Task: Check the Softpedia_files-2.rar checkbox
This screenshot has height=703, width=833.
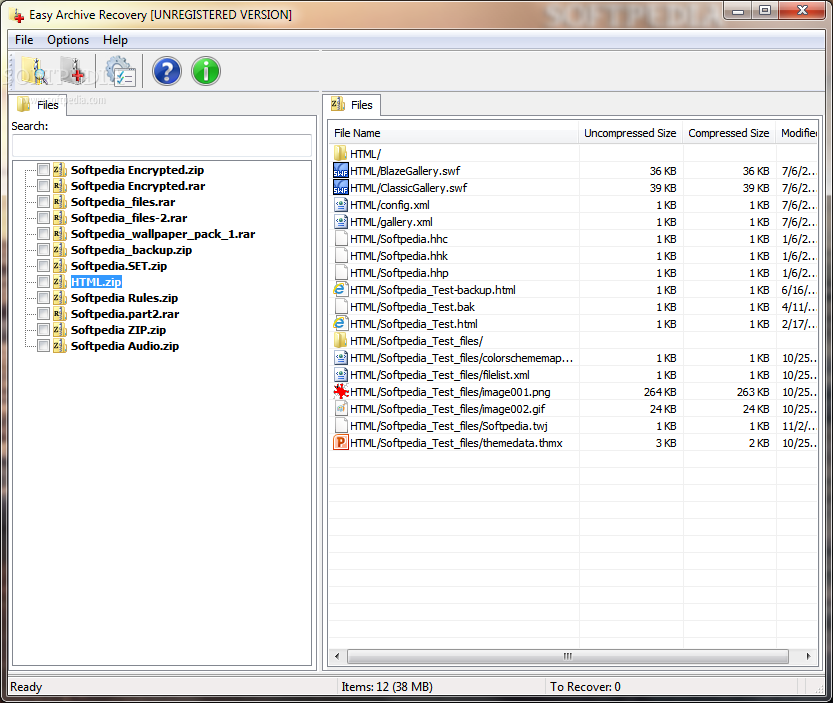Action: coord(44,218)
